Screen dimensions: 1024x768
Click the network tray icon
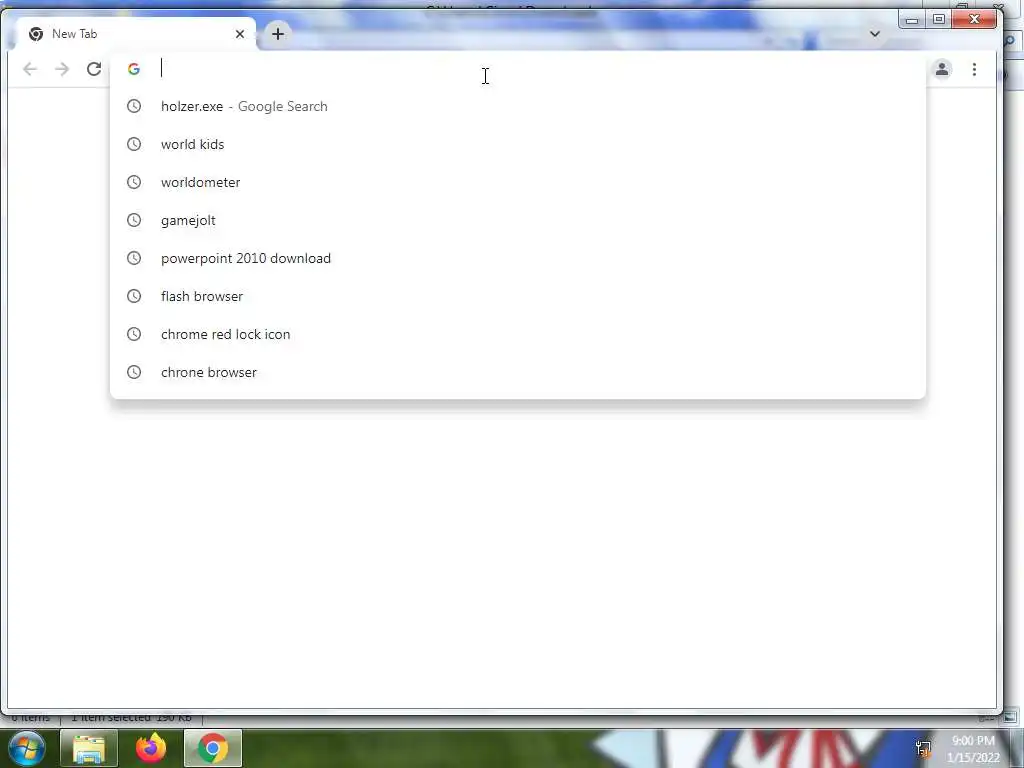[x=923, y=748]
